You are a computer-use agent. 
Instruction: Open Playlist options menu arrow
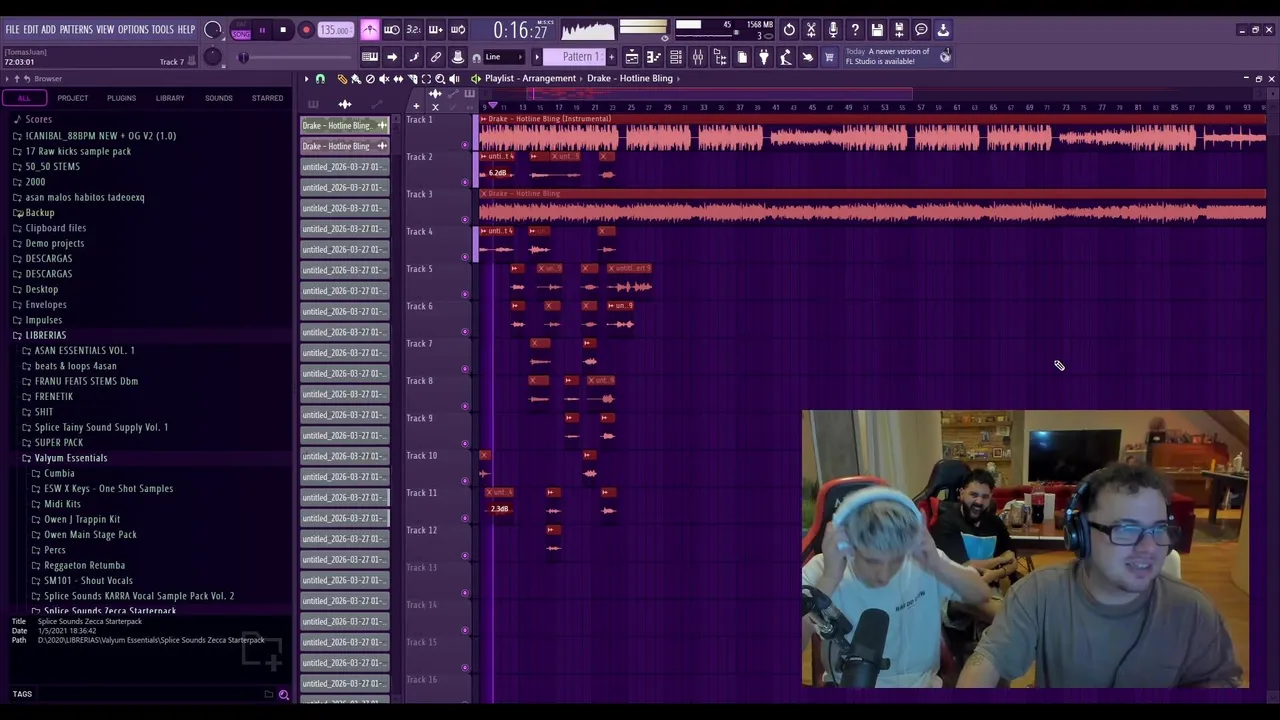(x=307, y=79)
